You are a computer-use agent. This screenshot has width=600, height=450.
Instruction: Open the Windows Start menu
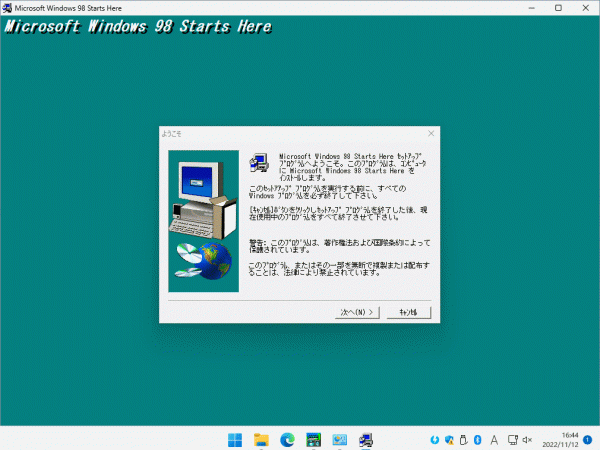coord(235,440)
